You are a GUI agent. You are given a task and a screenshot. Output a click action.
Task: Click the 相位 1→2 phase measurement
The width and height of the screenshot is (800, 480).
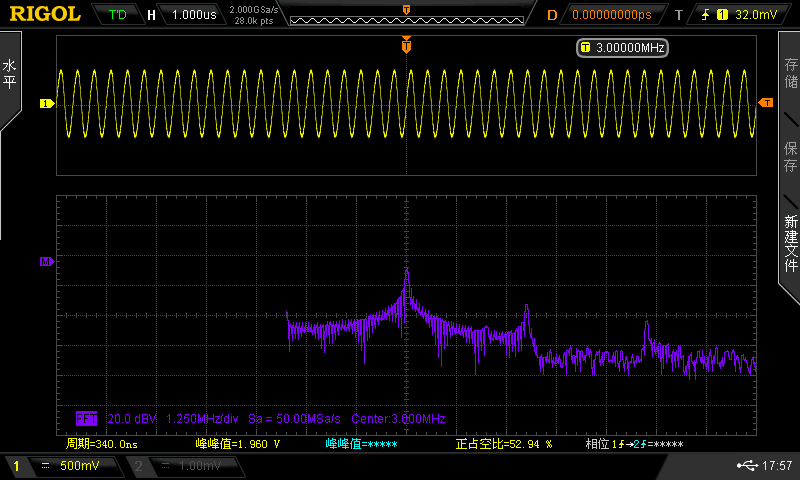(x=634, y=444)
